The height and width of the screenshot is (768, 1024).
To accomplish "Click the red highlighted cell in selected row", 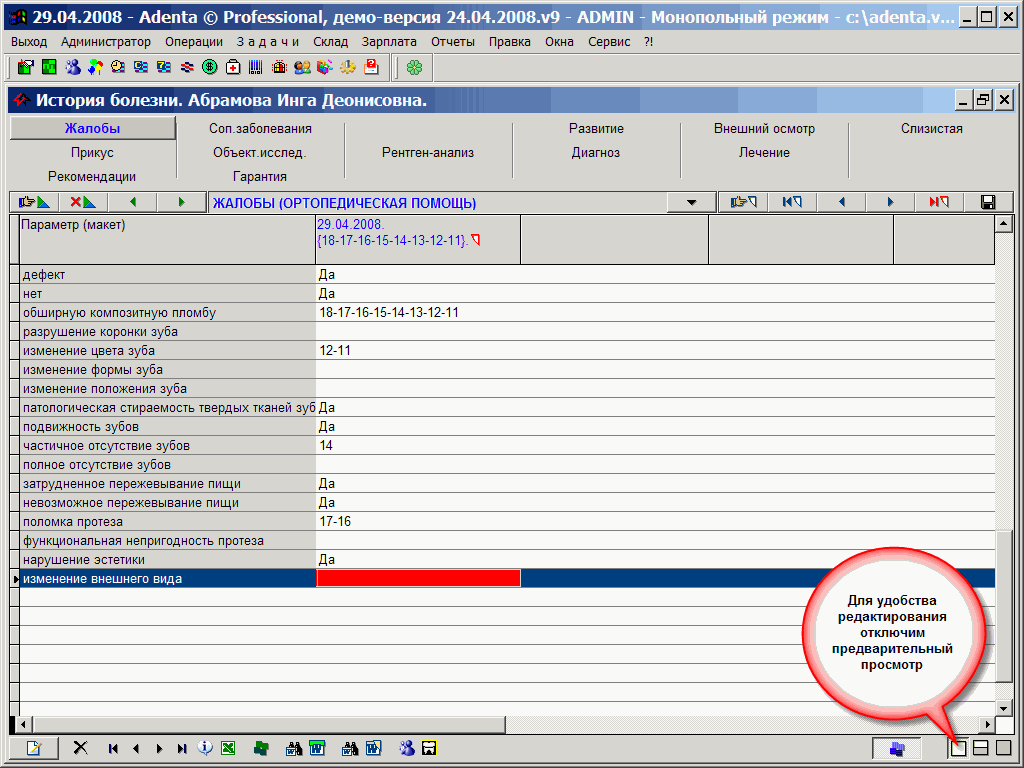I will (x=418, y=578).
